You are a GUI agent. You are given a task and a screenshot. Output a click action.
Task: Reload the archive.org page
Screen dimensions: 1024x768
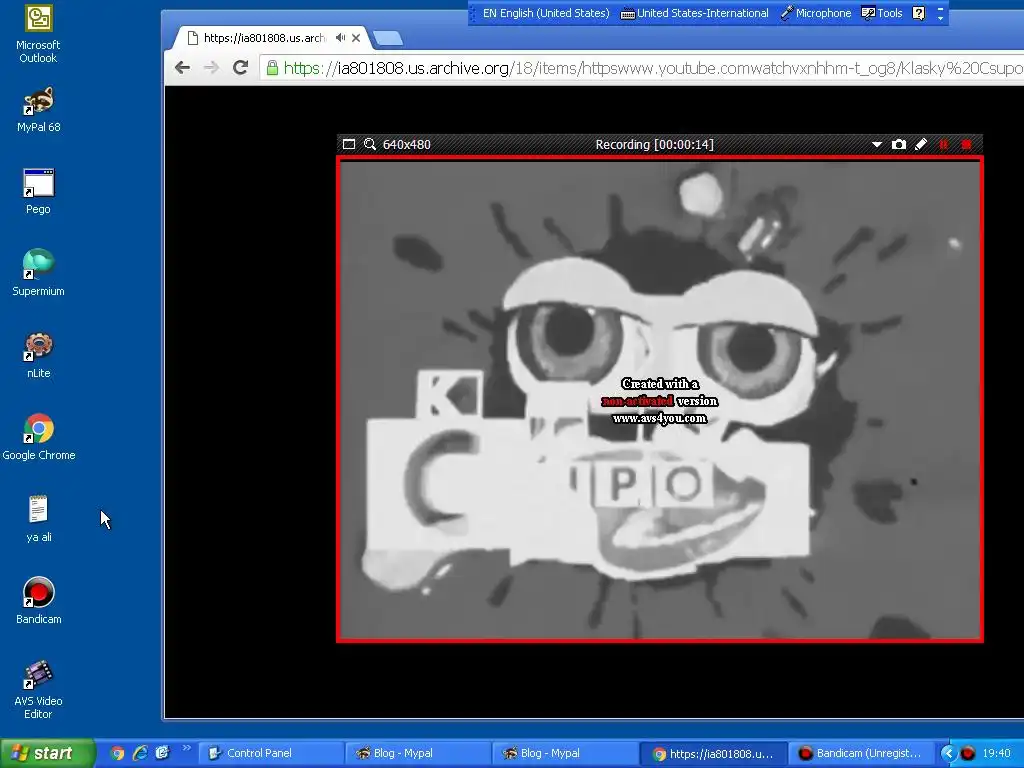[x=240, y=67]
